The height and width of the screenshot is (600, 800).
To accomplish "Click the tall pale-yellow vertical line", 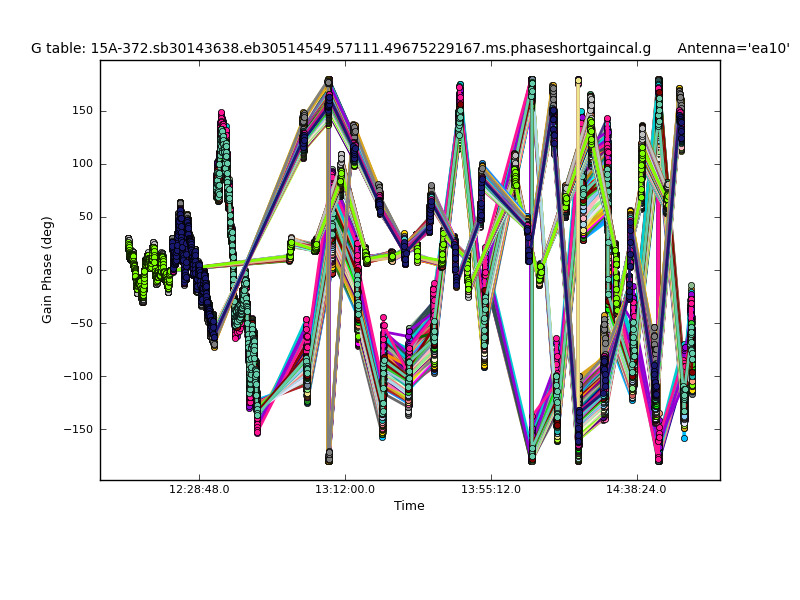I will (x=578, y=250).
